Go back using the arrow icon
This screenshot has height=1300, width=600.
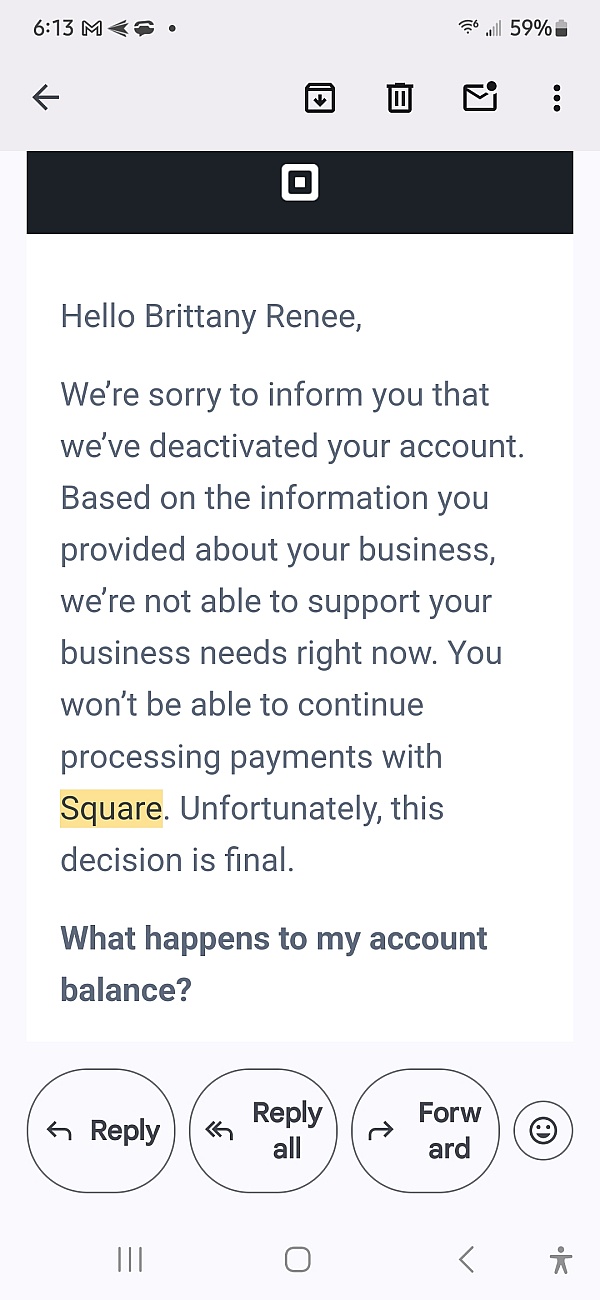pos(46,97)
